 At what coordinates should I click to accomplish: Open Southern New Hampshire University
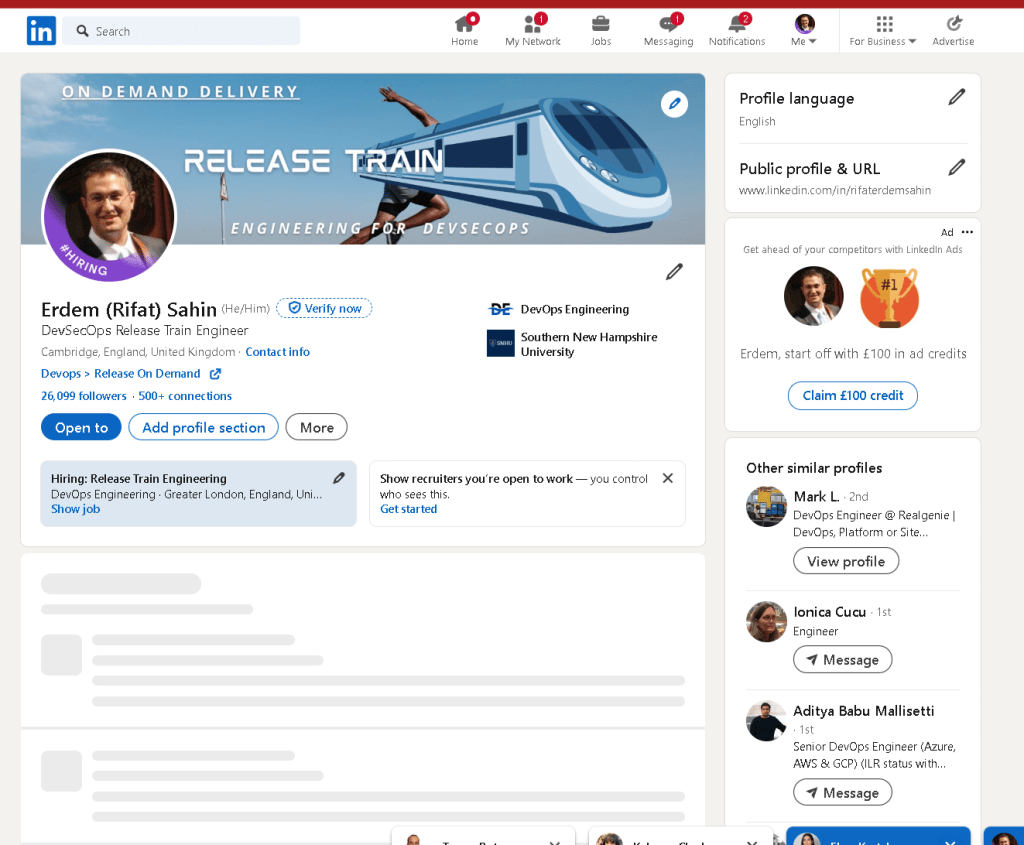[588, 344]
